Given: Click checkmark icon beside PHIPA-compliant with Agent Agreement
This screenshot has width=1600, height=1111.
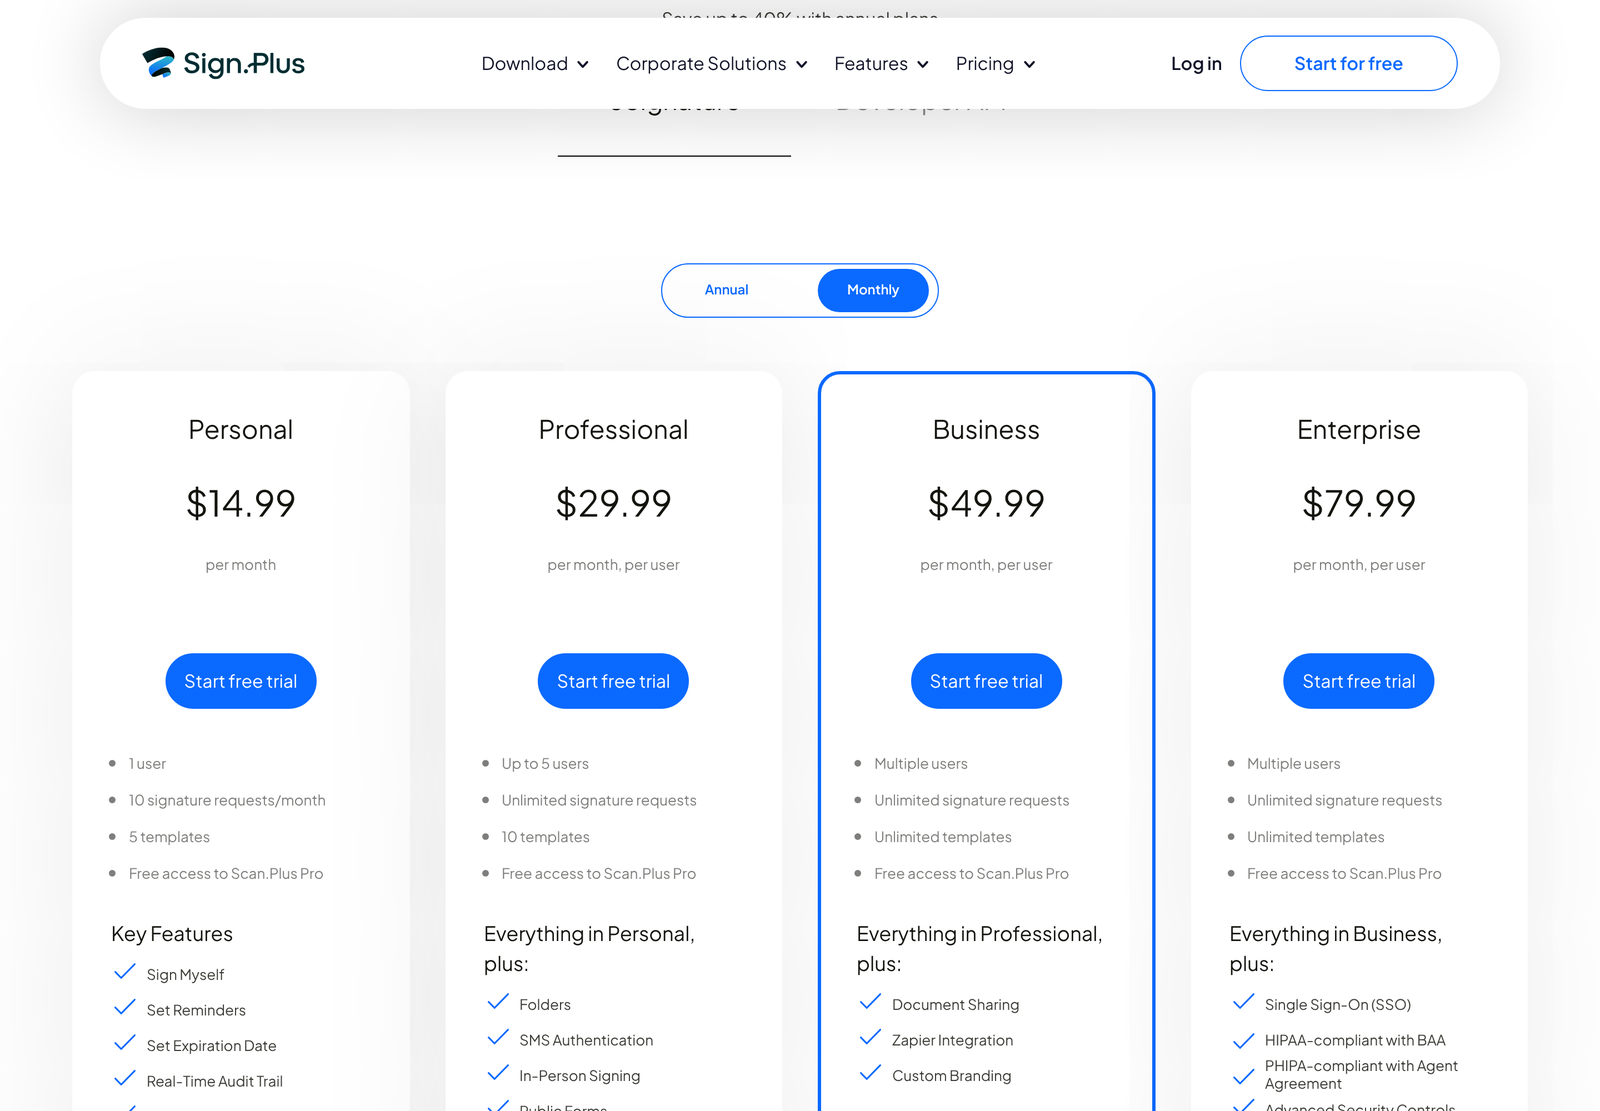Looking at the screenshot, I should (x=1244, y=1077).
